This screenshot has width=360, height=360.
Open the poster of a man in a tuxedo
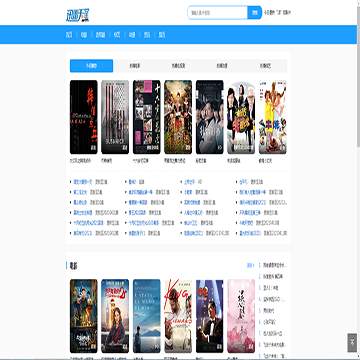[210, 316]
